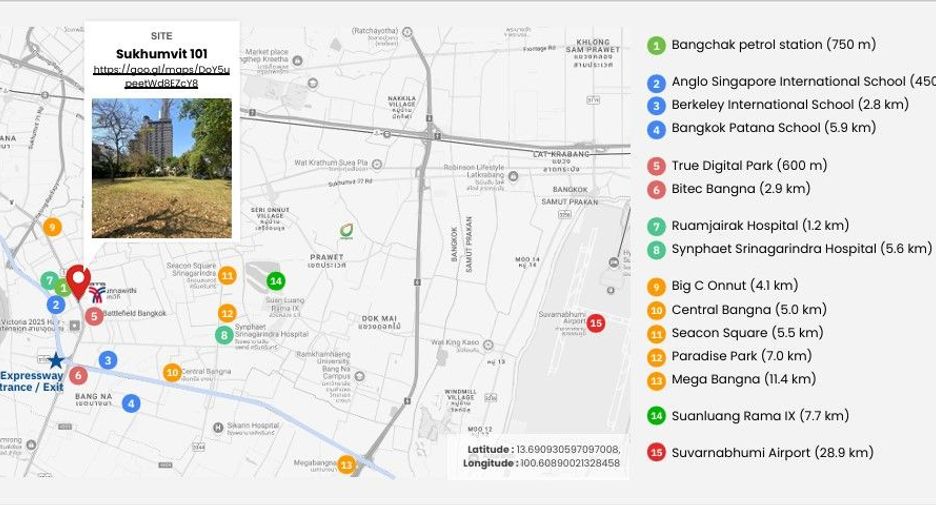Click the BTS station logo near the pin
The image size is (936, 505).
(97, 292)
